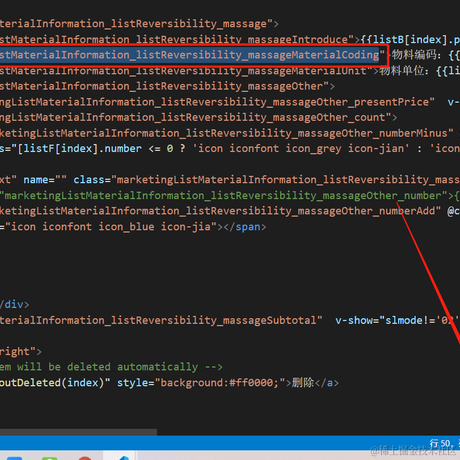
Task: Click the 'right">' line text
Action: point(20,352)
